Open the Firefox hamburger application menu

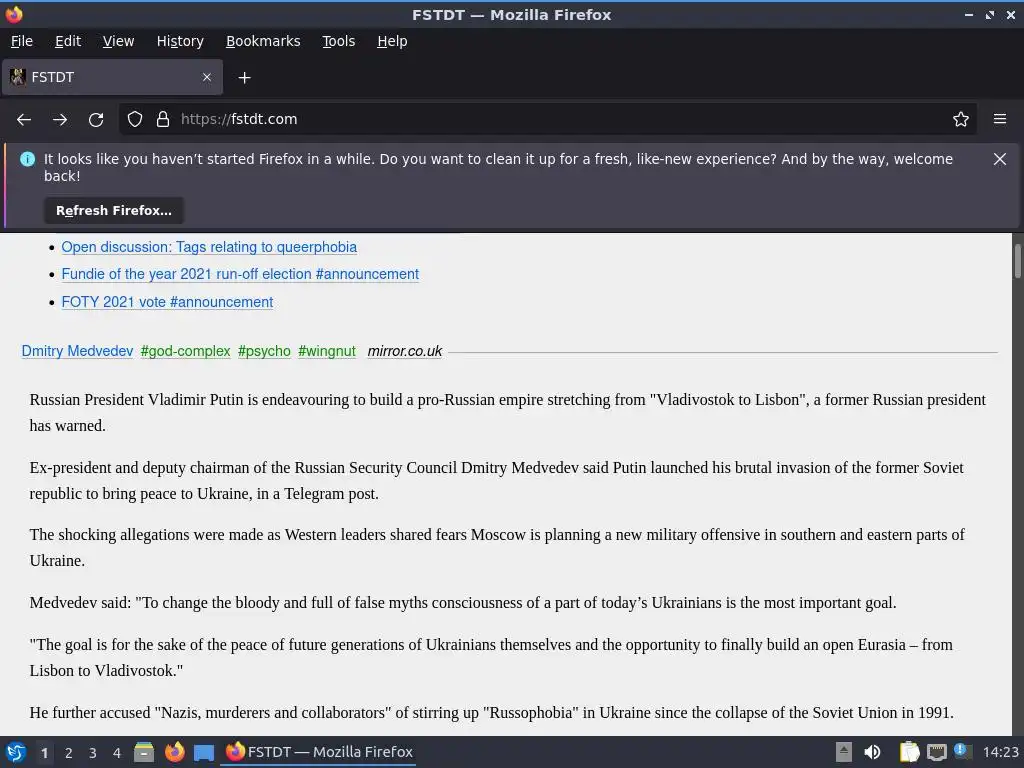1000,120
